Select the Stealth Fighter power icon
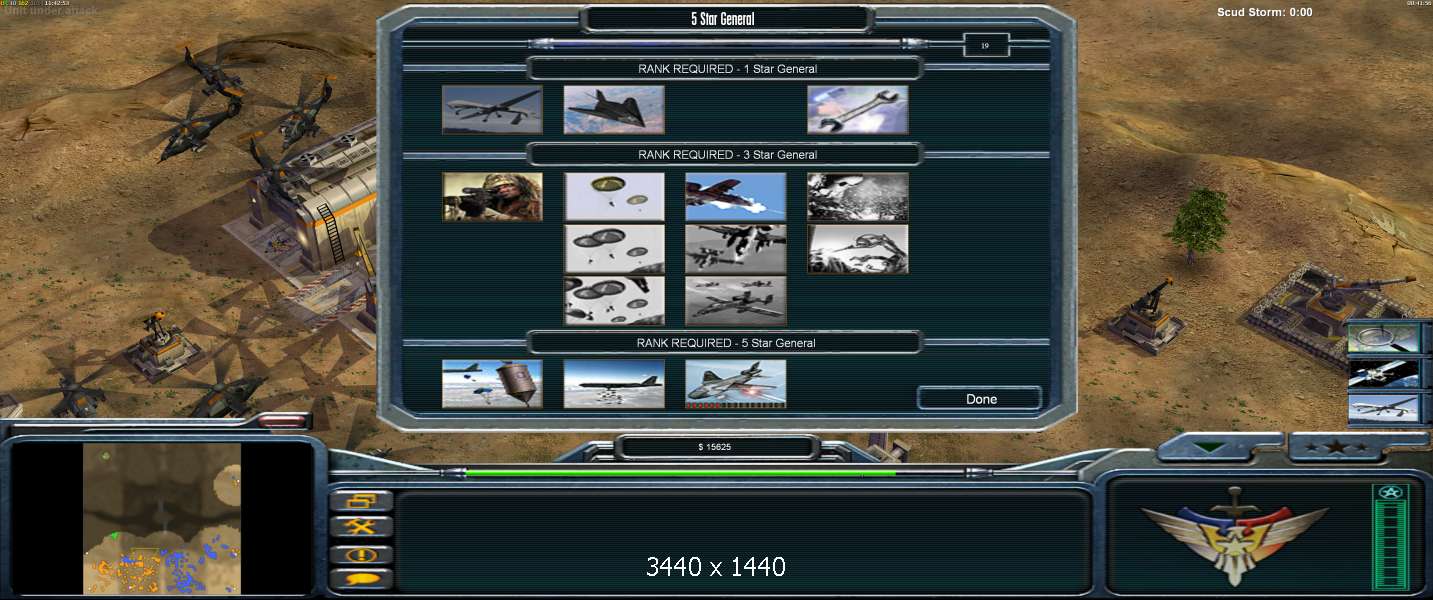The image size is (1433, 600). 614,109
